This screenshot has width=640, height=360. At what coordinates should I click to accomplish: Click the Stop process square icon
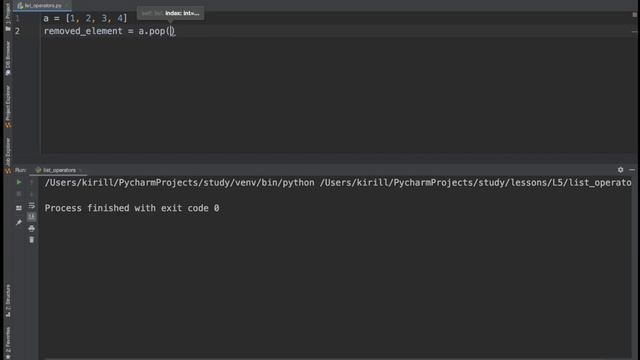pyautogui.click(x=19, y=194)
